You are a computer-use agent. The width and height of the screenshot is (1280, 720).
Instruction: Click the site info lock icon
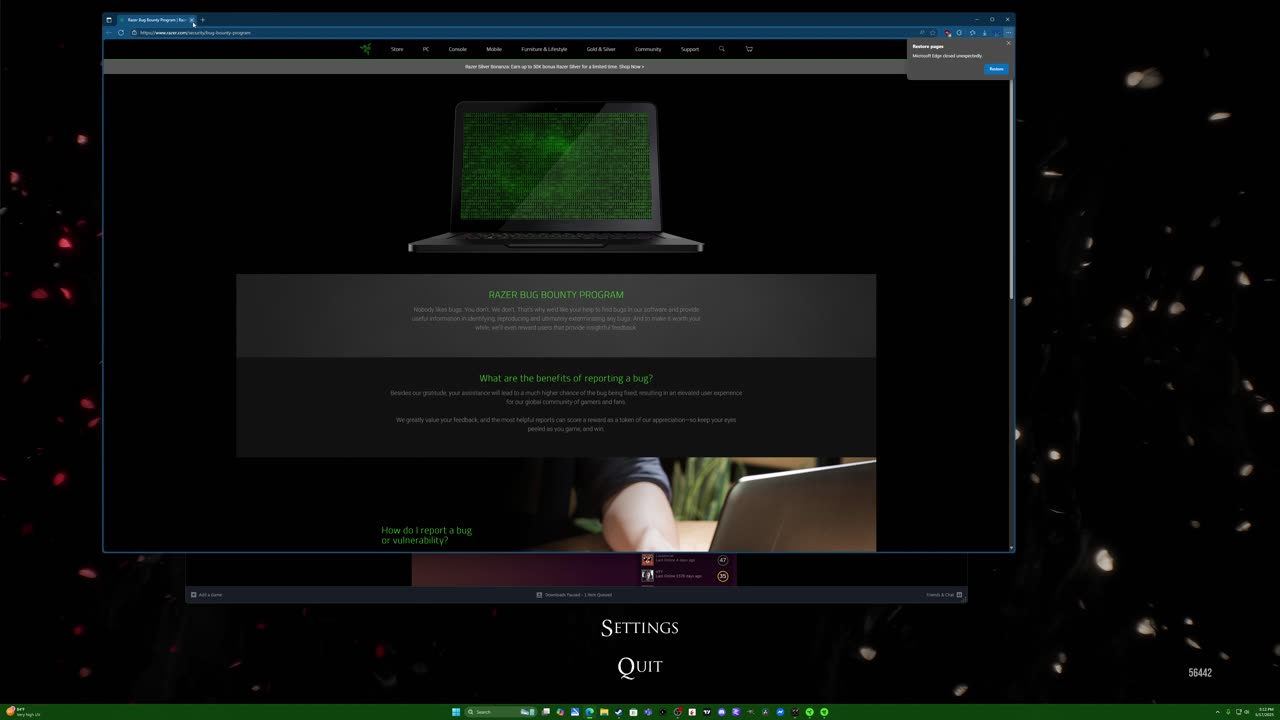[x=134, y=32]
